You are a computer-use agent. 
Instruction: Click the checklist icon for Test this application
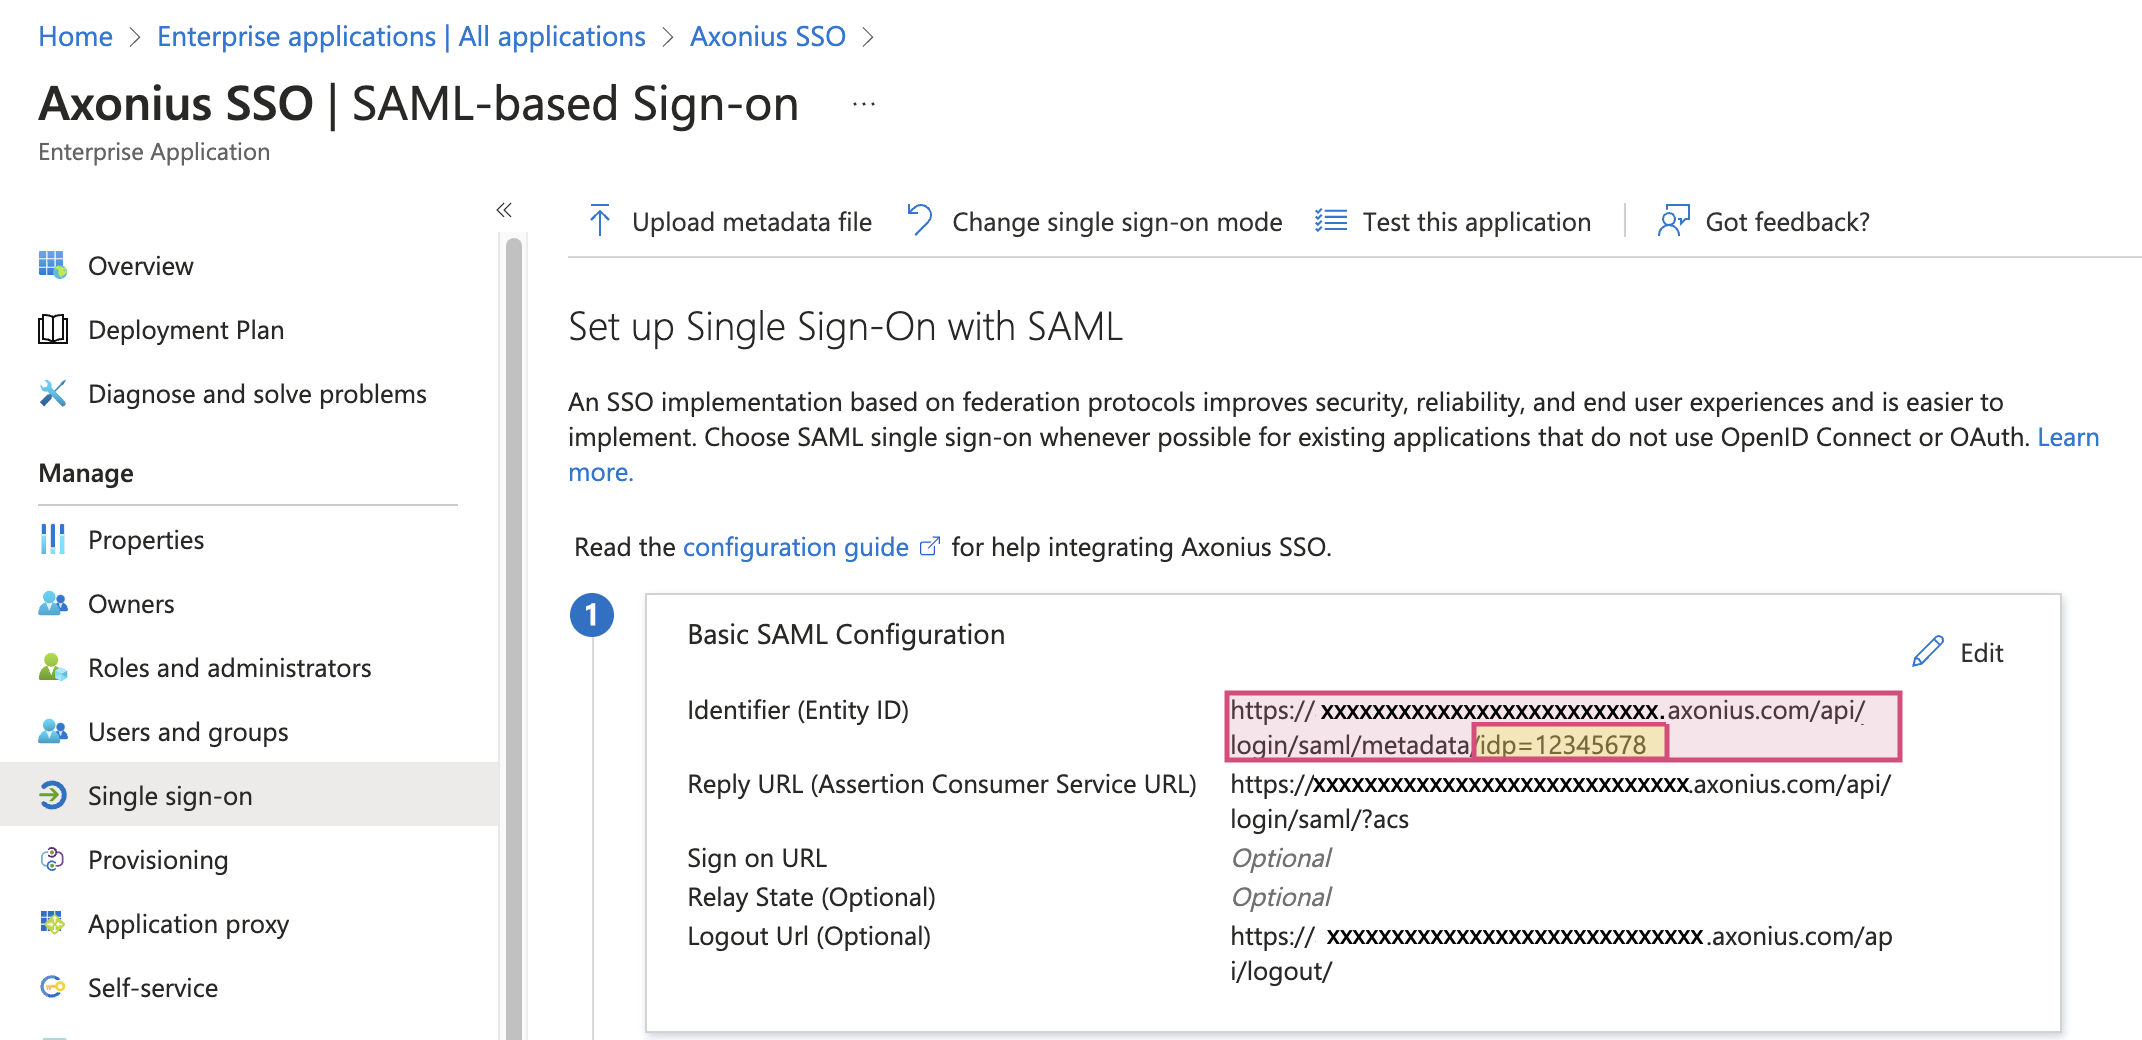(x=1331, y=220)
